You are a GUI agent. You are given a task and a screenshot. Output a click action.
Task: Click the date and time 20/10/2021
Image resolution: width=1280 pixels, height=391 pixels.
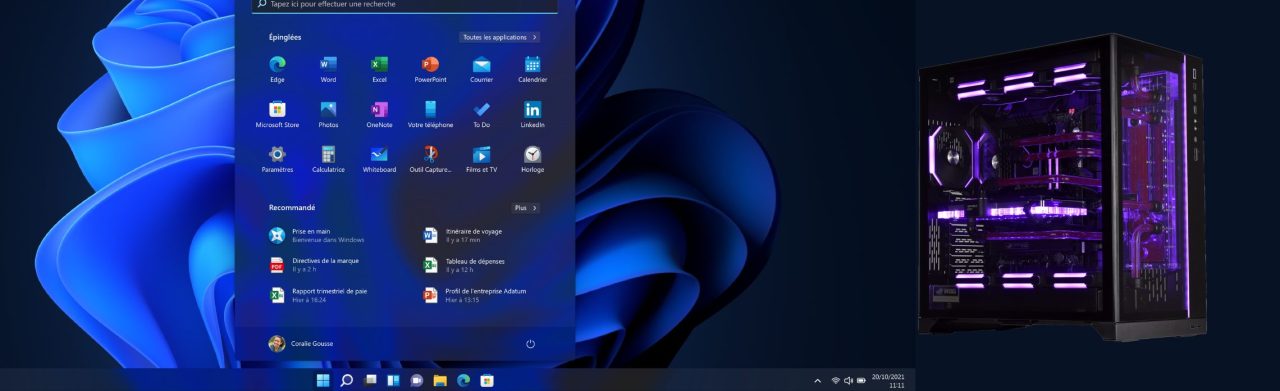(x=888, y=381)
